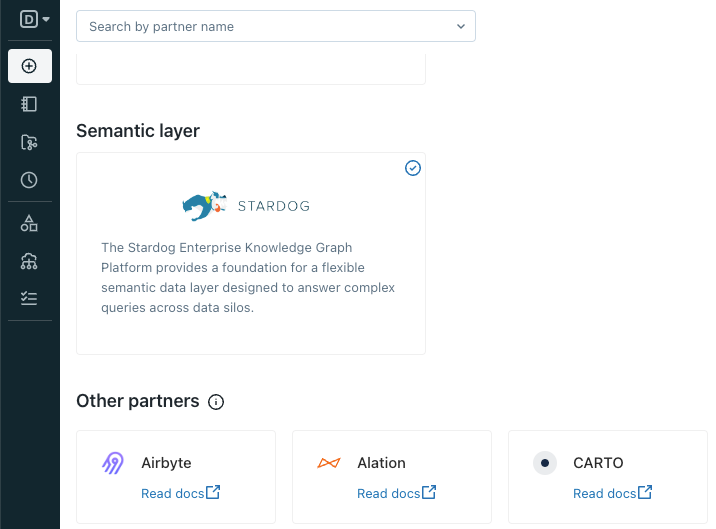Open Recents clock icon in sidebar

(x=29, y=180)
